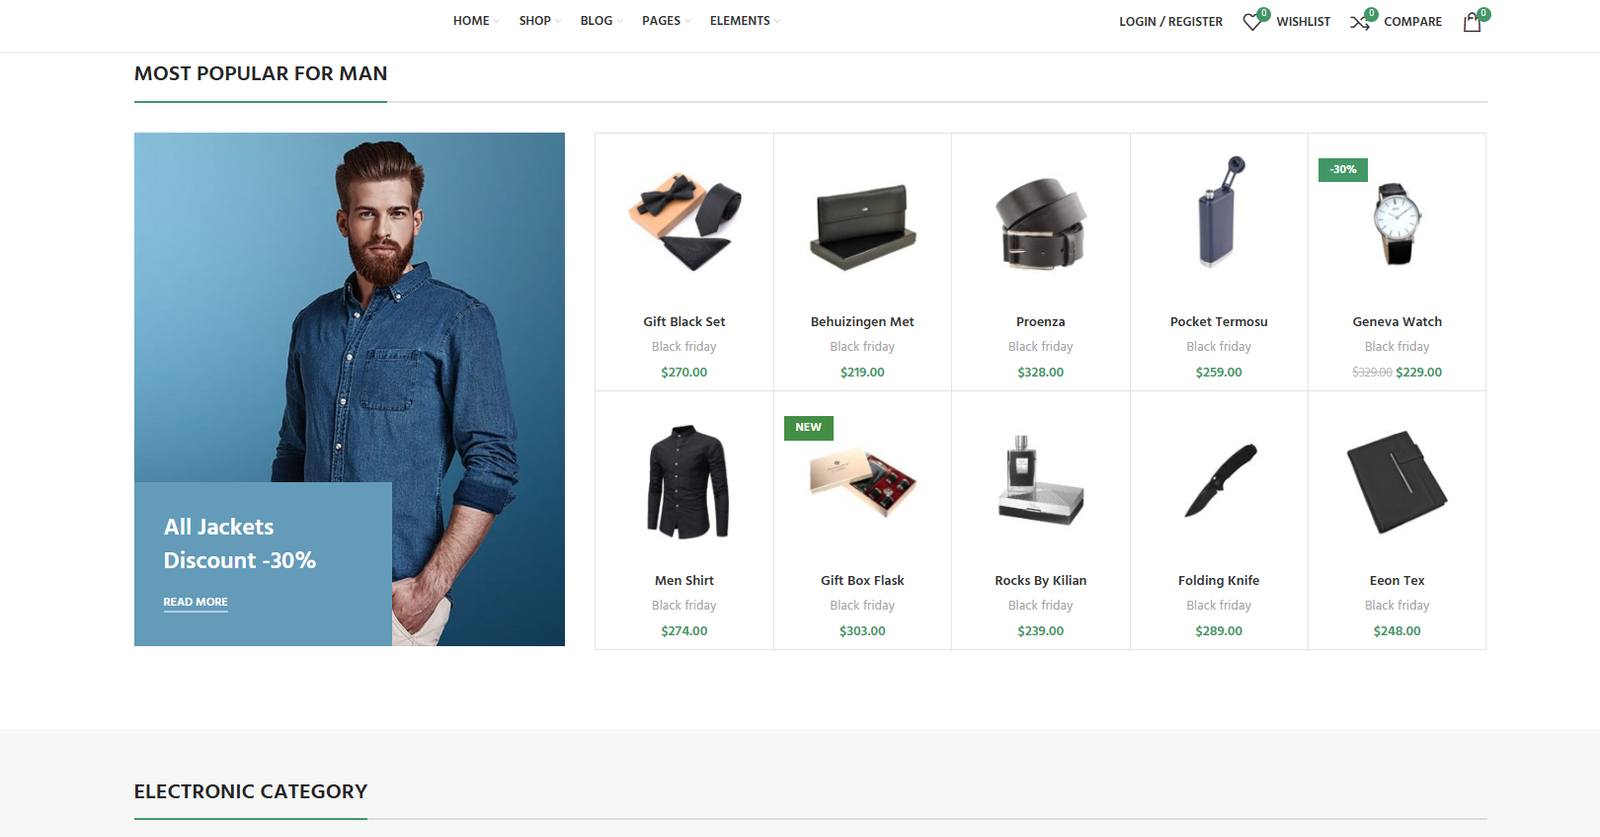Click the Electronic Category heading
This screenshot has width=1600, height=837.
251,792
